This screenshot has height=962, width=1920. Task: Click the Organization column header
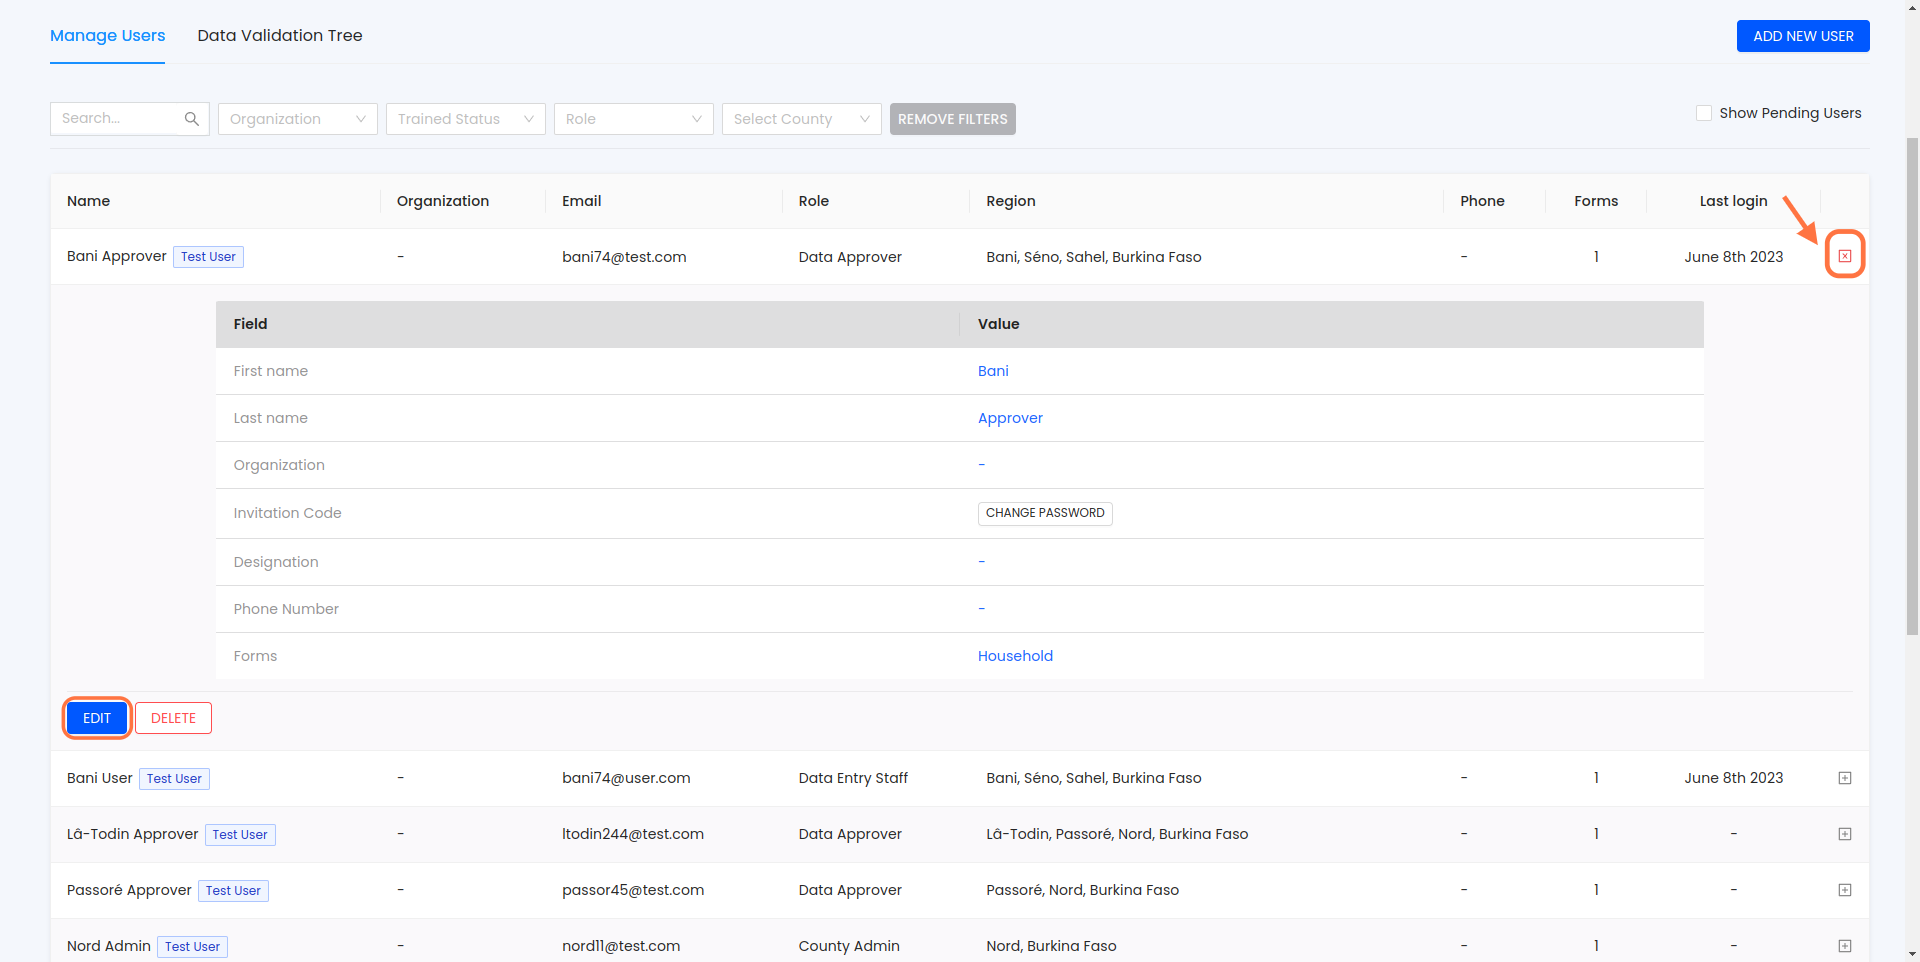coord(443,201)
